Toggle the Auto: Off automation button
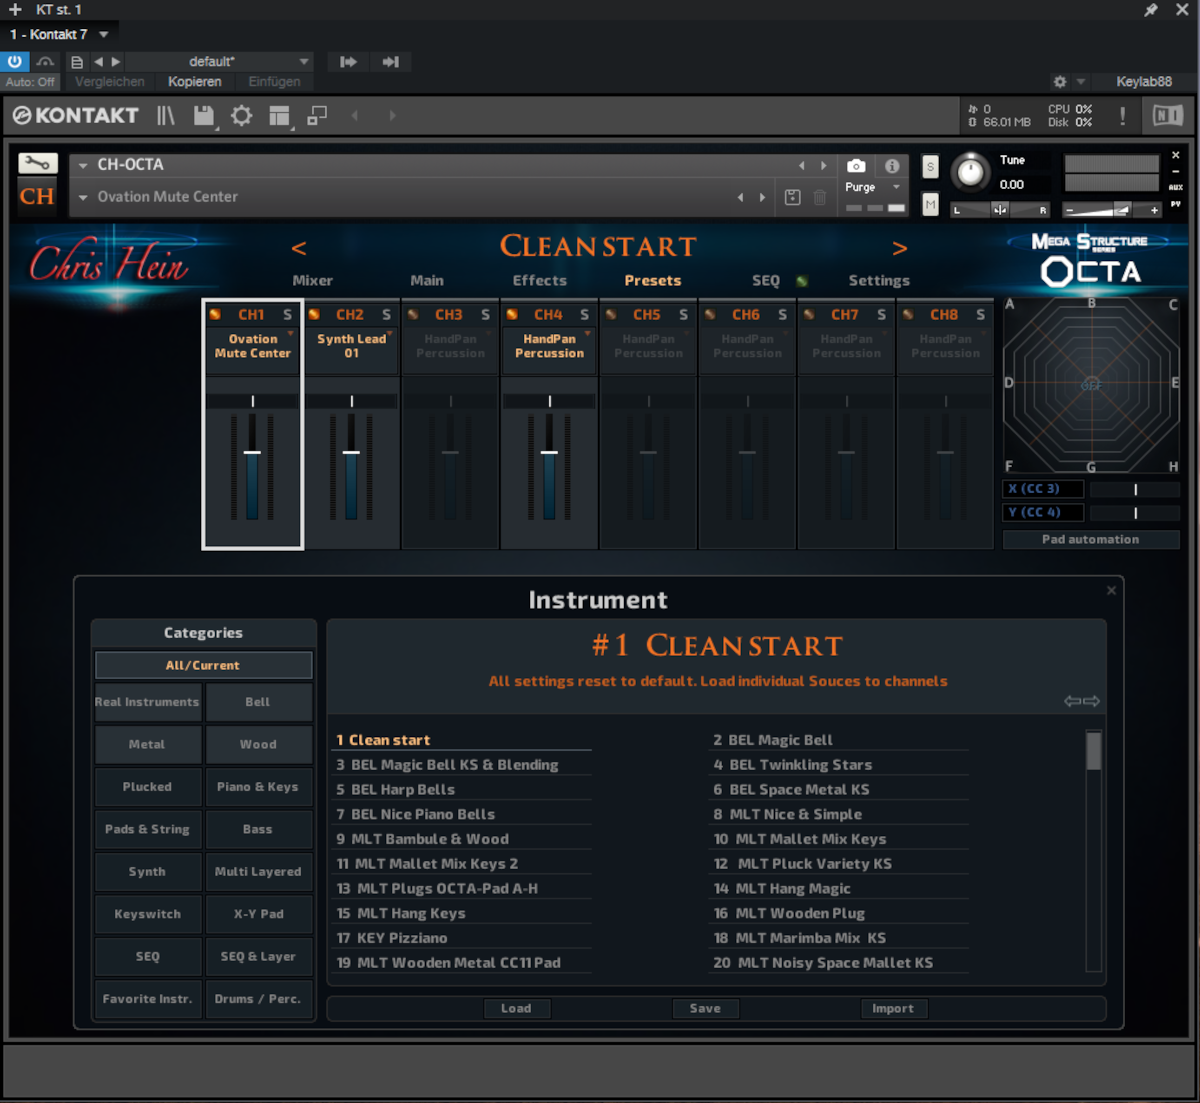This screenshot has width=1200, height=1103. [30, 82]
